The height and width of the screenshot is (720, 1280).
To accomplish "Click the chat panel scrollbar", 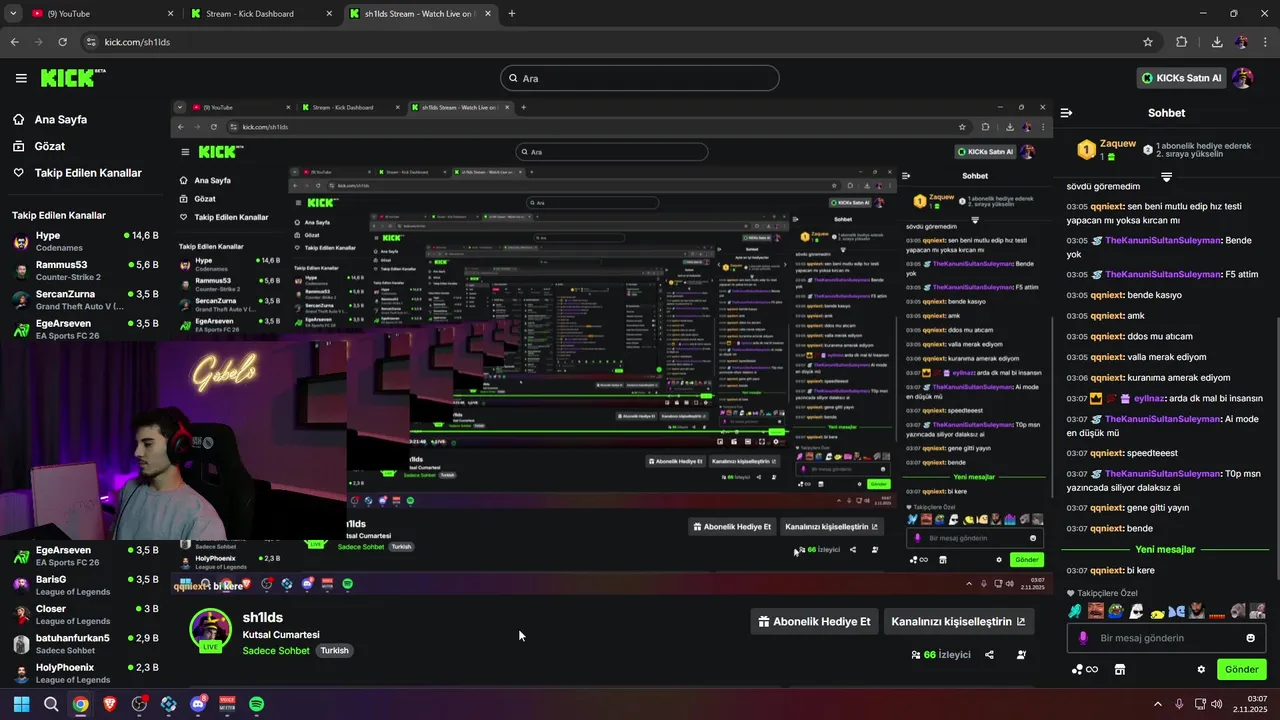I will point(1276,450).
